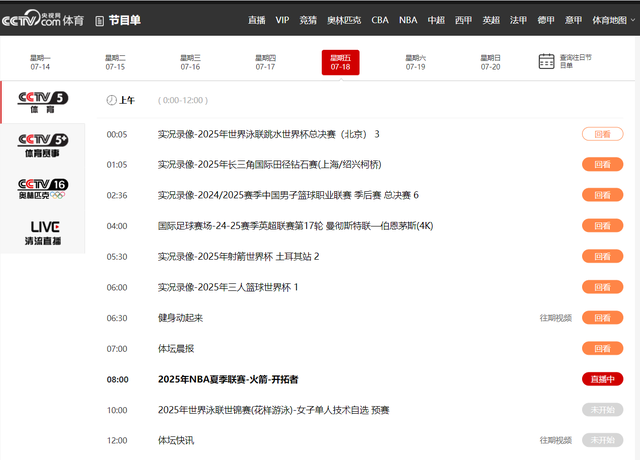
Task: Click the clock icon beside 上午
Action: pos(111,100)
